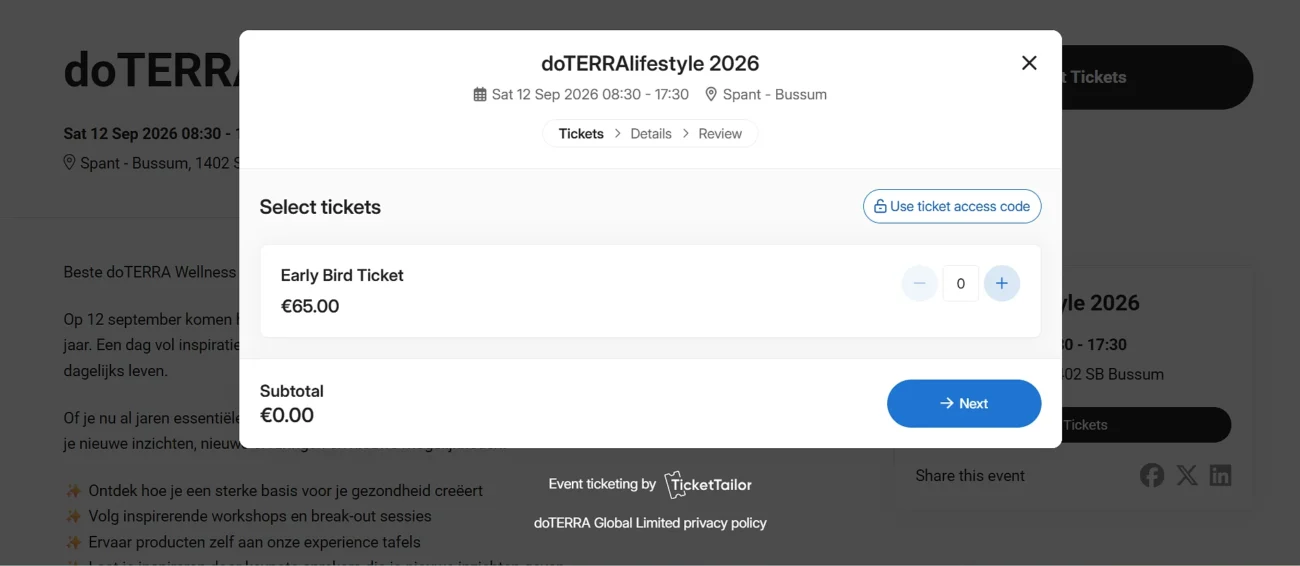The image size is (1300, 566).
Task: Click the Select tickets heading
Action: [x=320, y=207]
